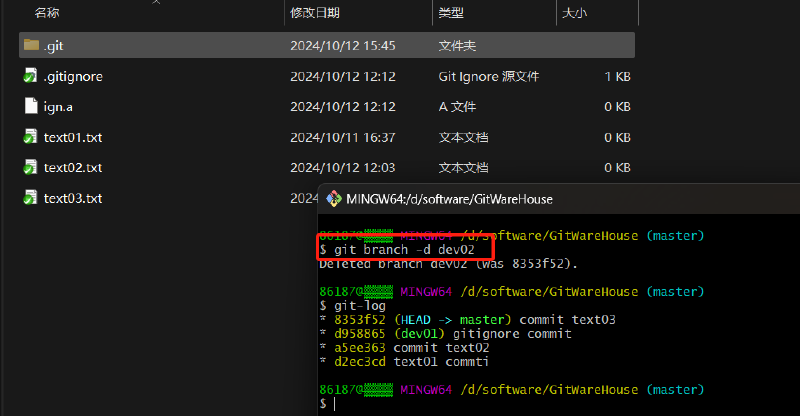The width and height of the screenshot is (800, 416).
Task: Select the .gitignore file name
Action: click(73, 77)
